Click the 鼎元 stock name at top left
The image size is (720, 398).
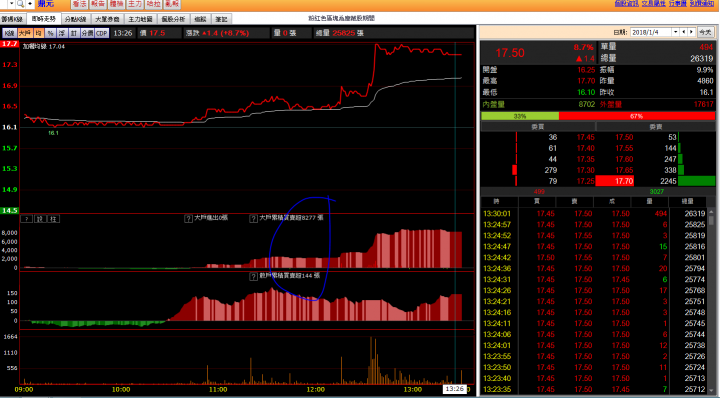click(45, 4)
